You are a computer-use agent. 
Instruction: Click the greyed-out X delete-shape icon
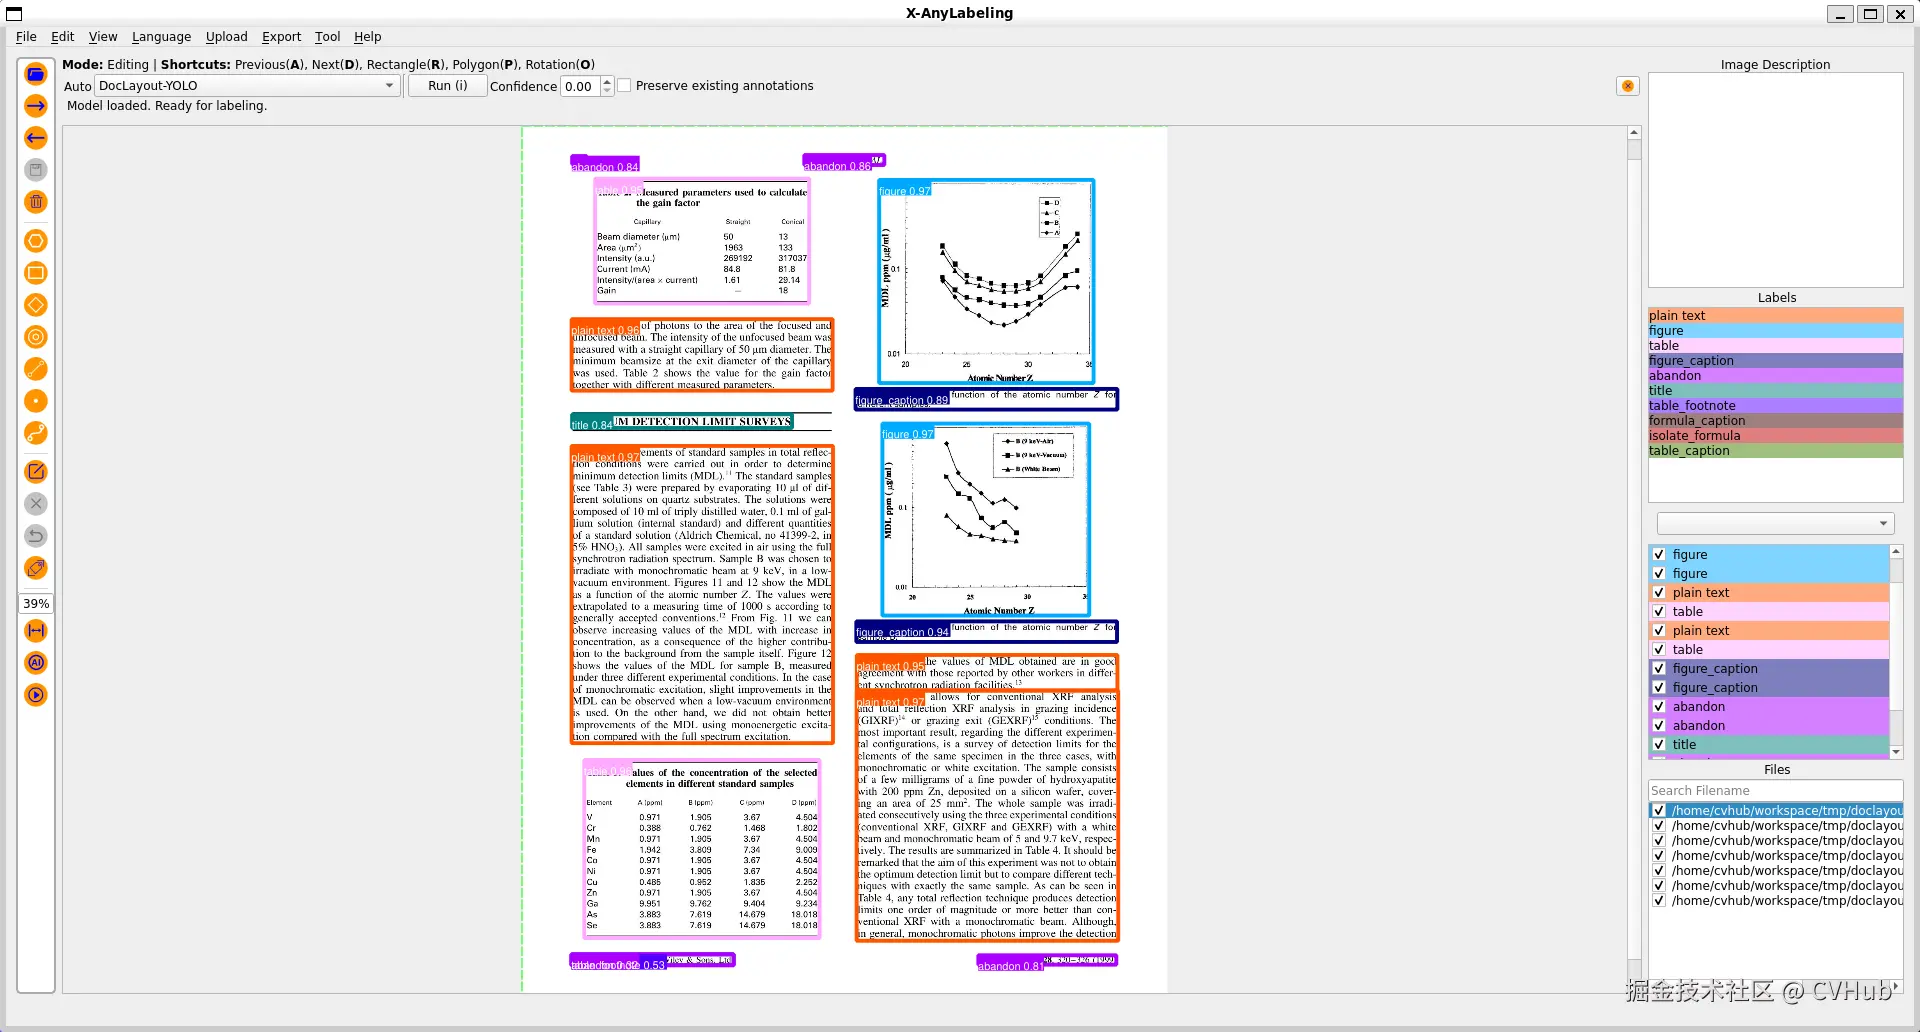tap(36, 504)
